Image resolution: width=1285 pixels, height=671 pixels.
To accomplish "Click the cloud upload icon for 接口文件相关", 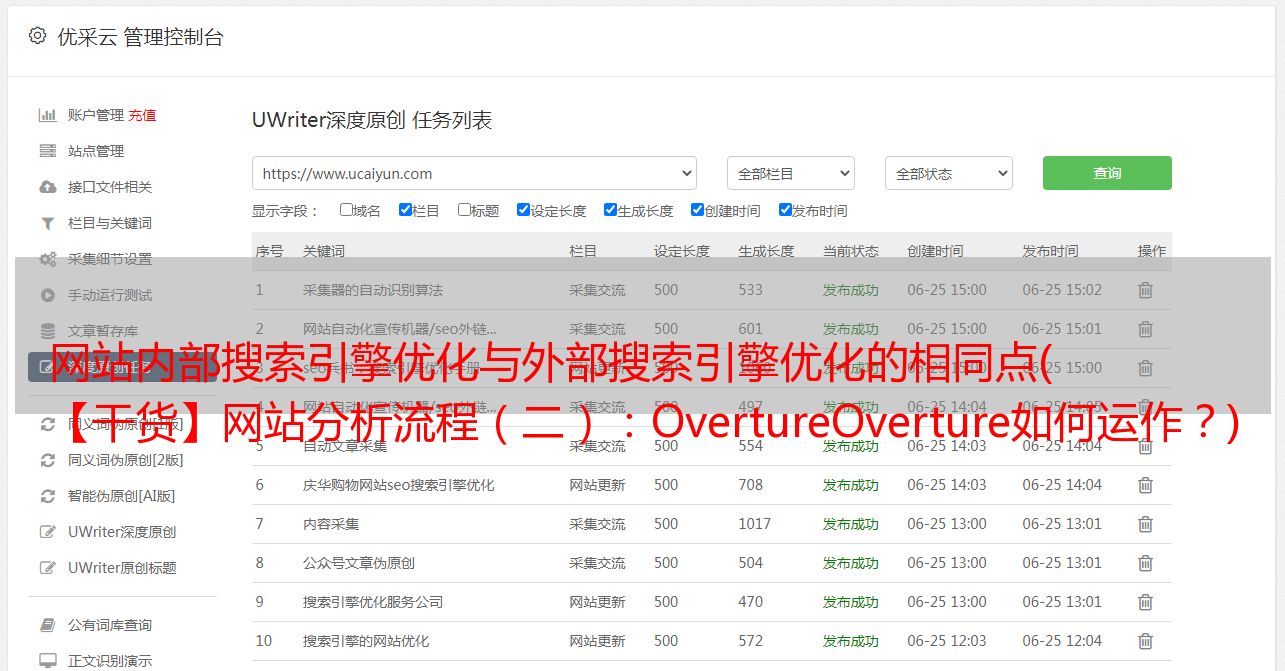I will click(47, 187).
